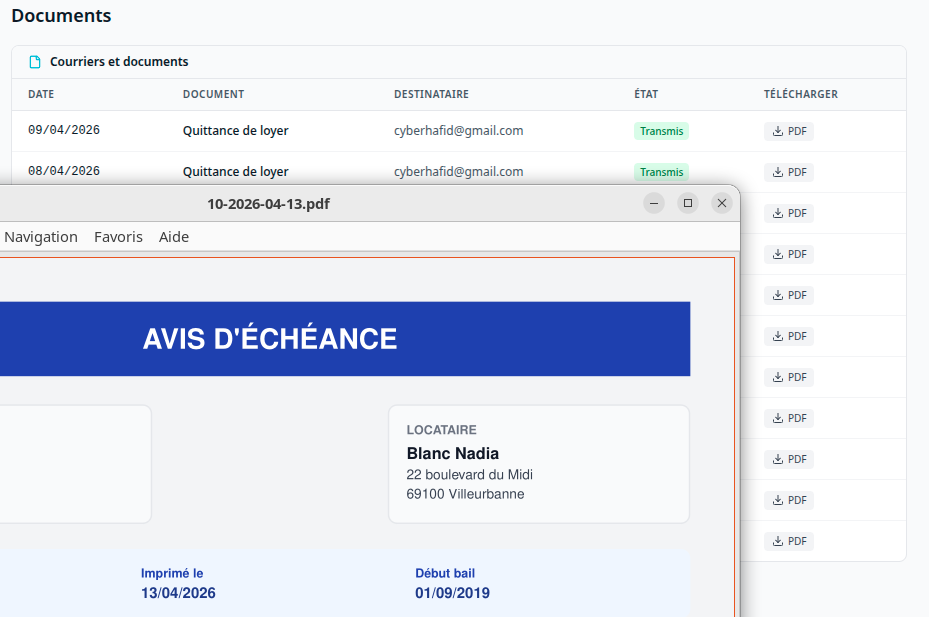Screen dimensions: 929x617
Task: Click the TÉLÉCHARGER column header
Action: pos(800,94)
